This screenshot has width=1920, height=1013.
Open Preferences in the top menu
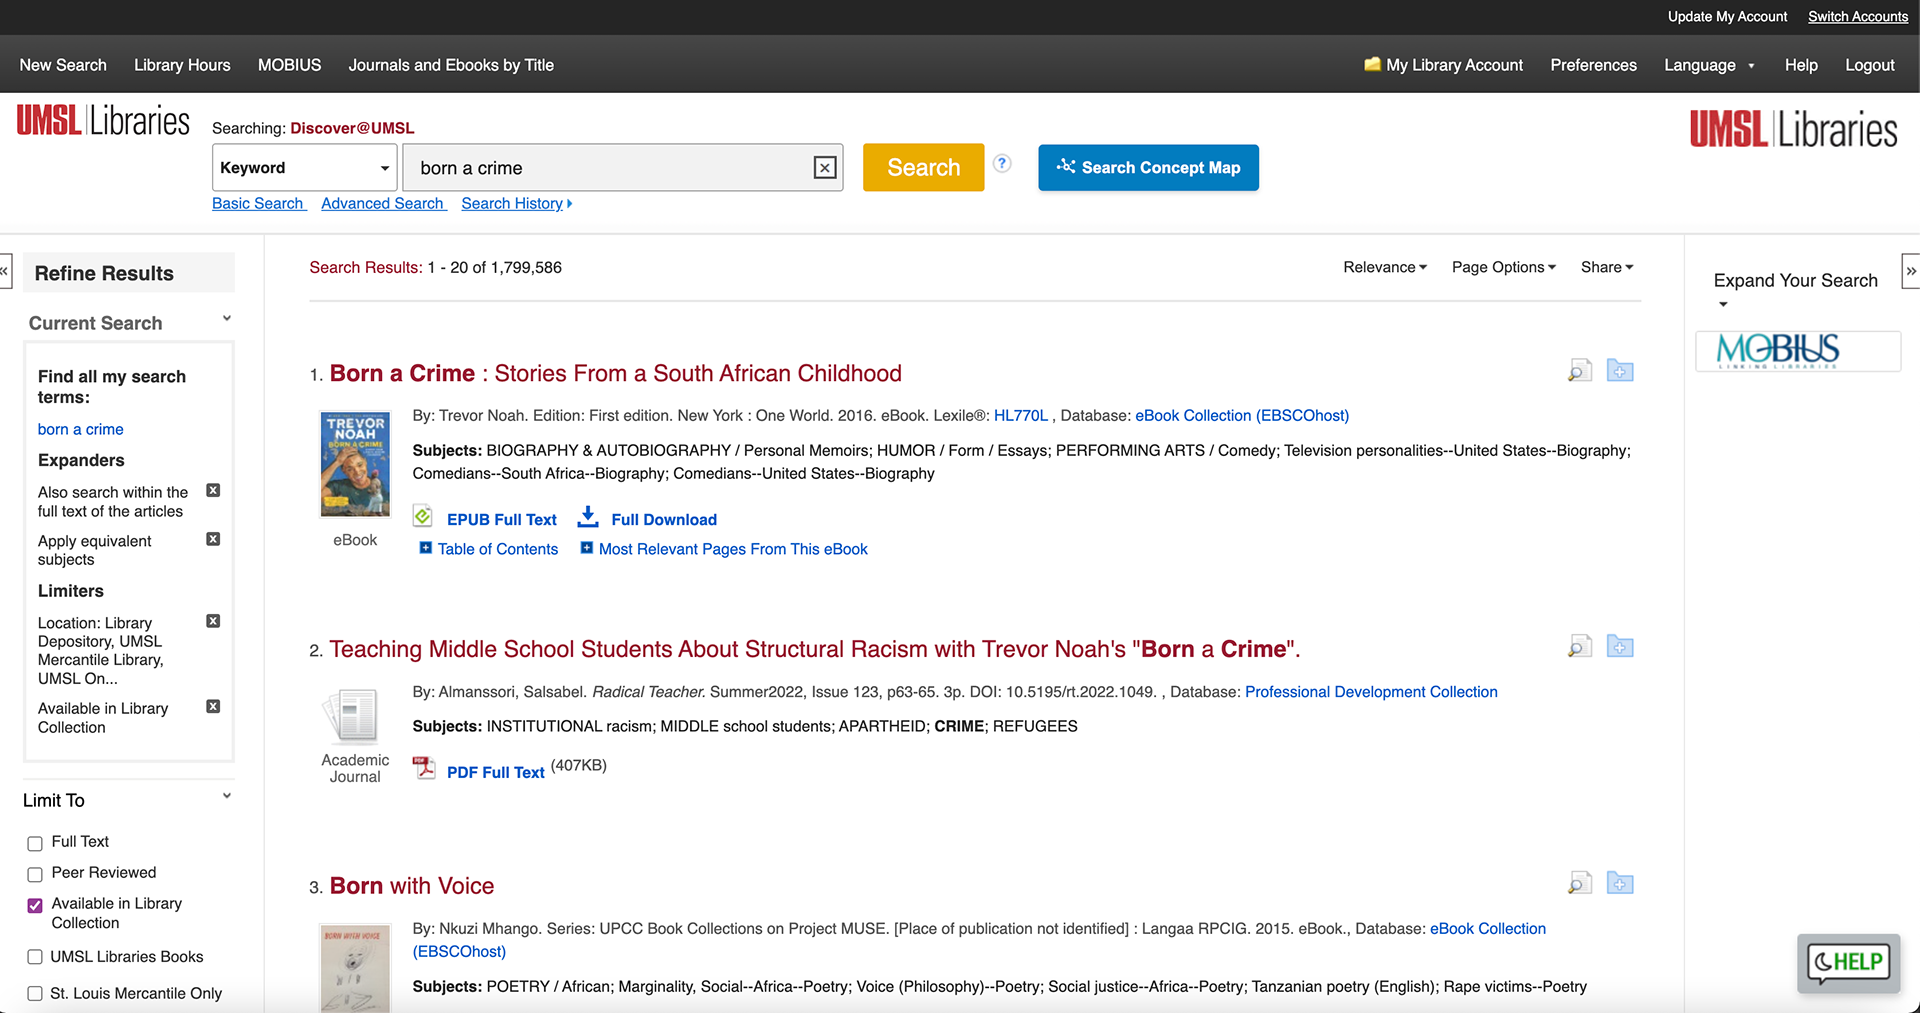pyautogui.click(x=1593, y=65)
